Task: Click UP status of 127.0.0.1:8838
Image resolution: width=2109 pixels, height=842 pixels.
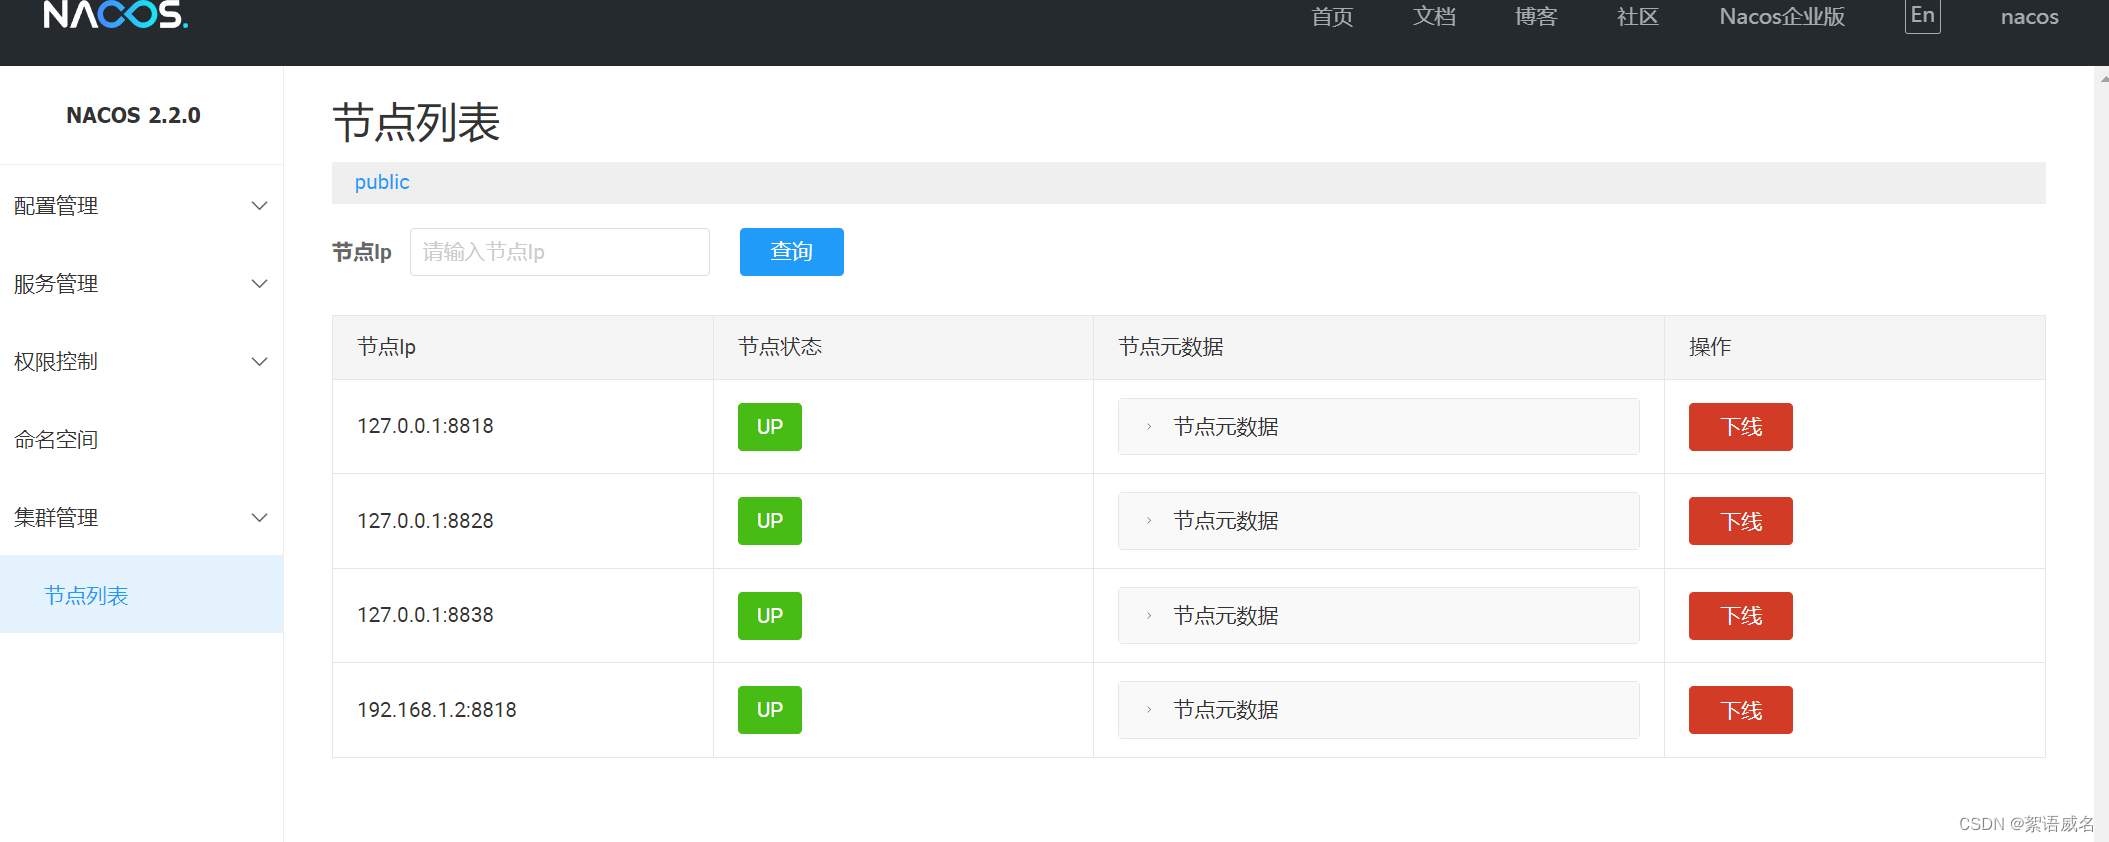Action: coord(770,616)
